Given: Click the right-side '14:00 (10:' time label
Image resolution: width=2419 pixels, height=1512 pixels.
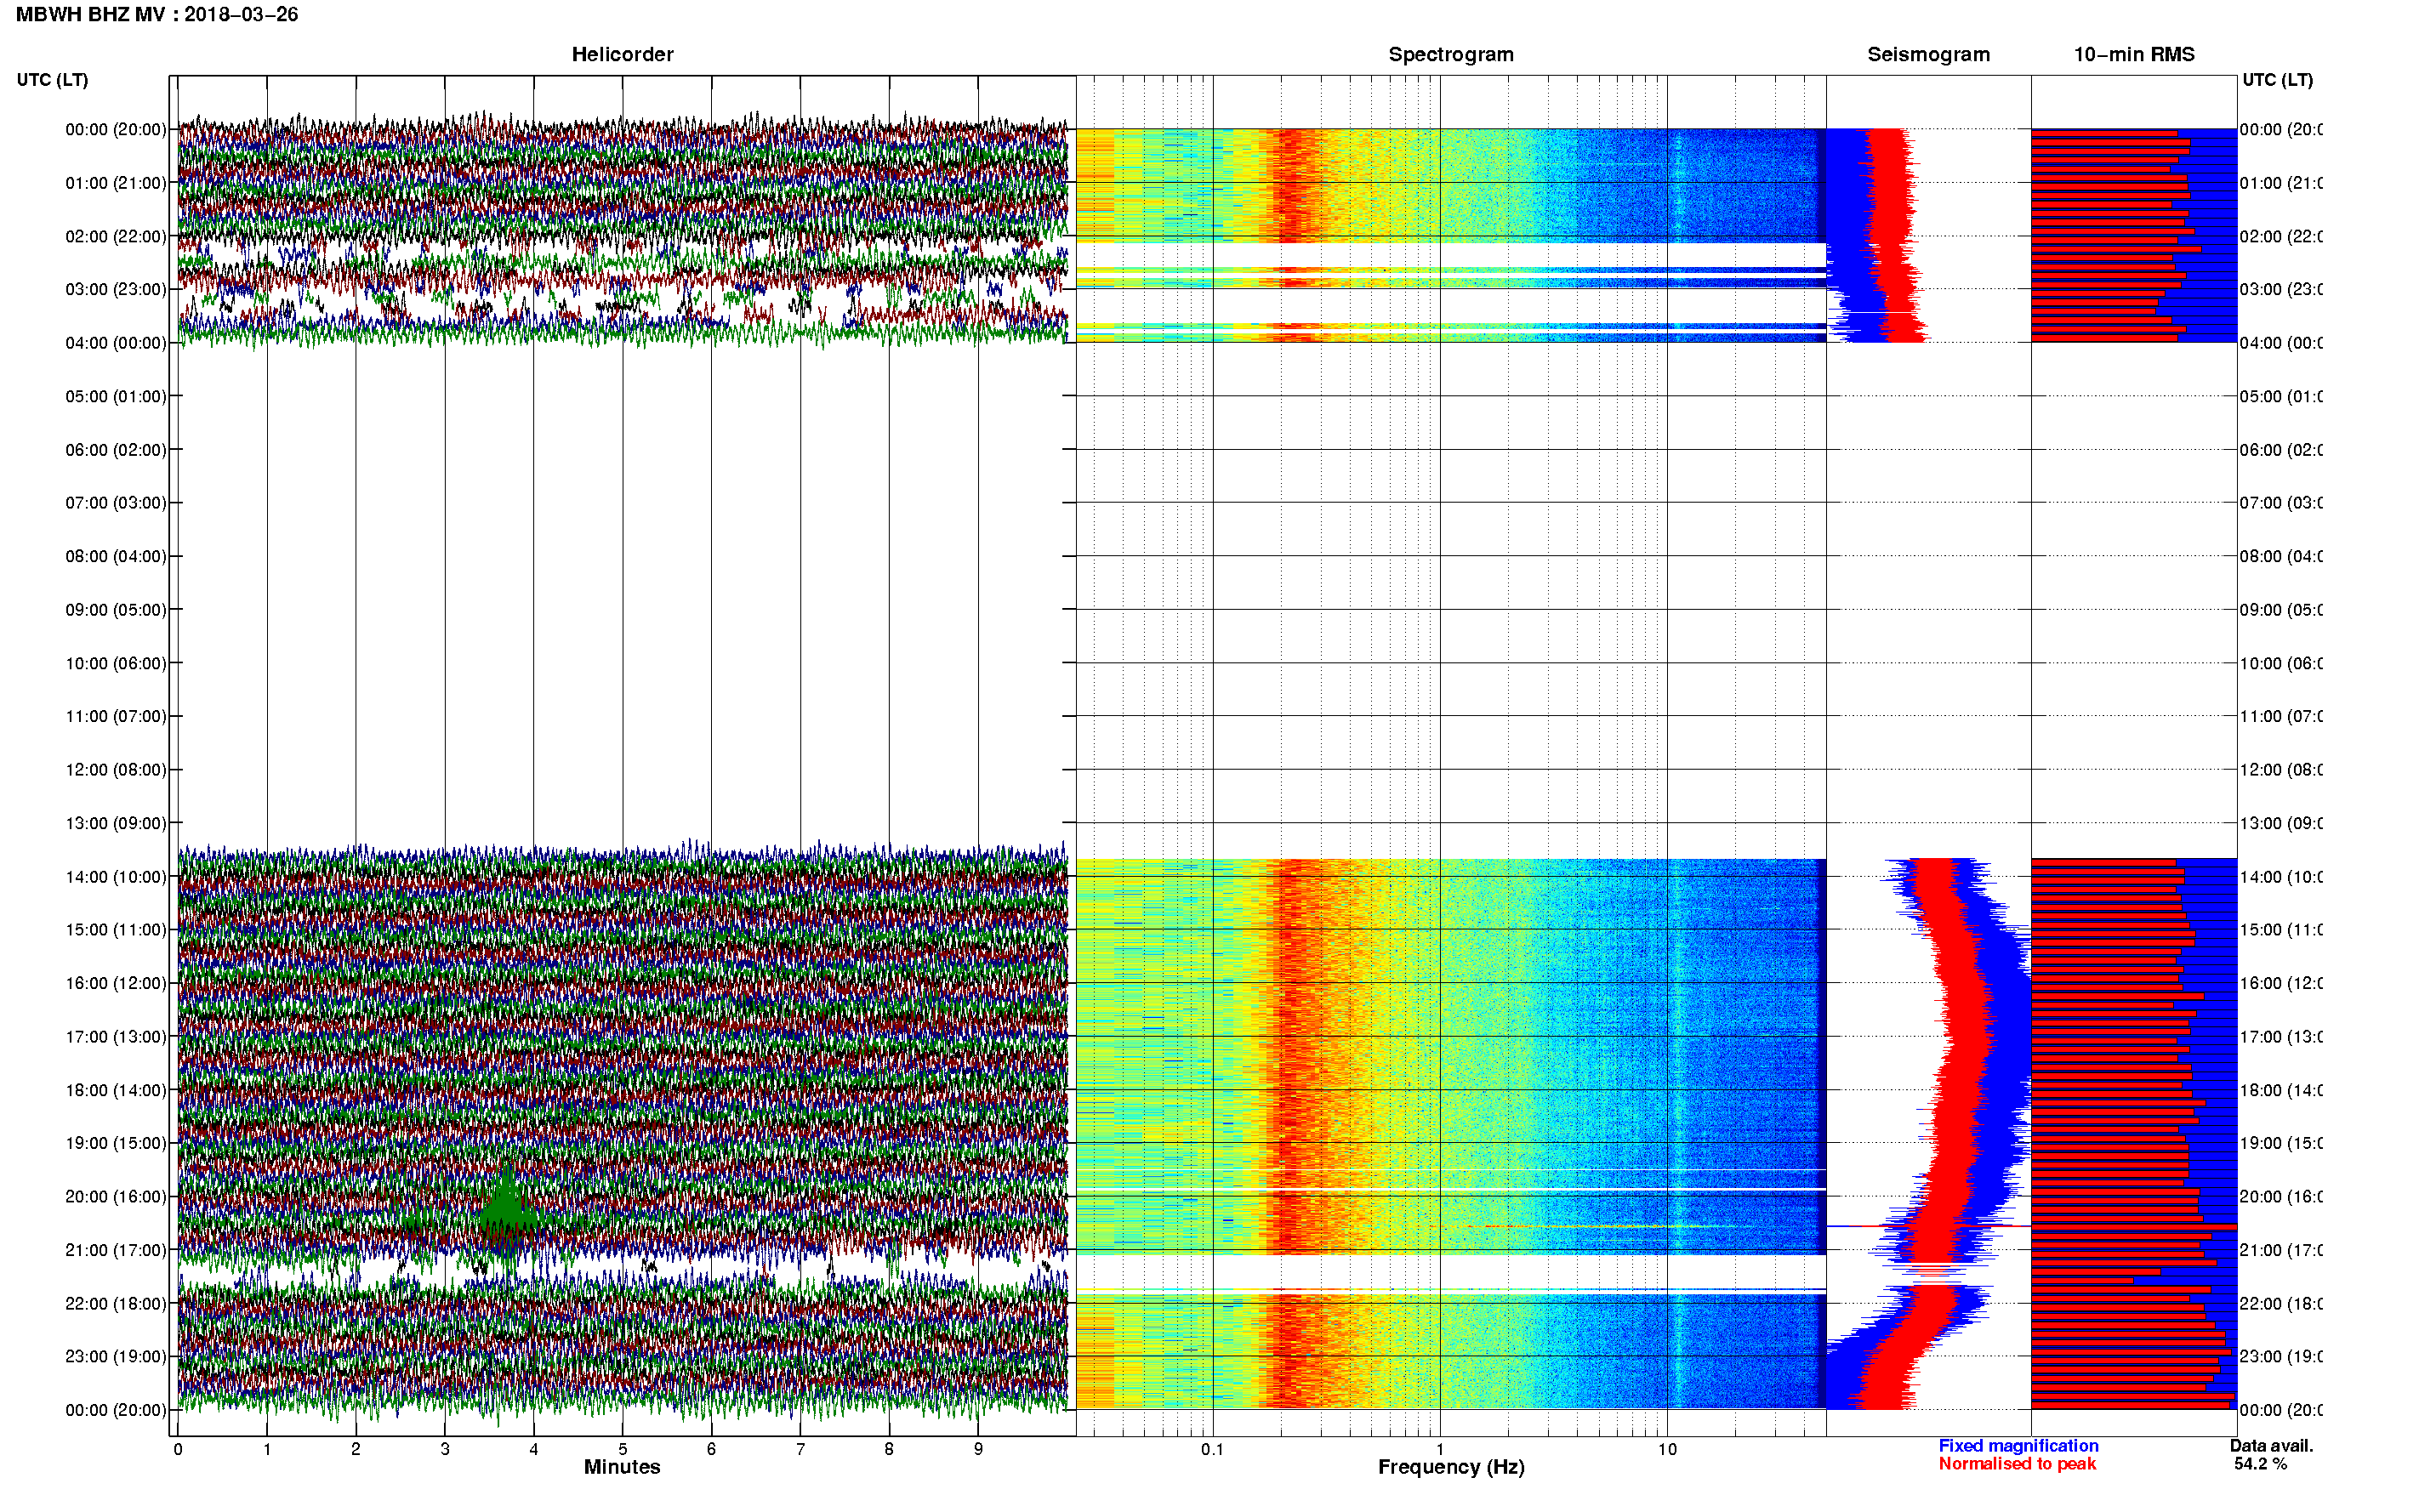Looking at the screenshot, I should pos(2281,877).
